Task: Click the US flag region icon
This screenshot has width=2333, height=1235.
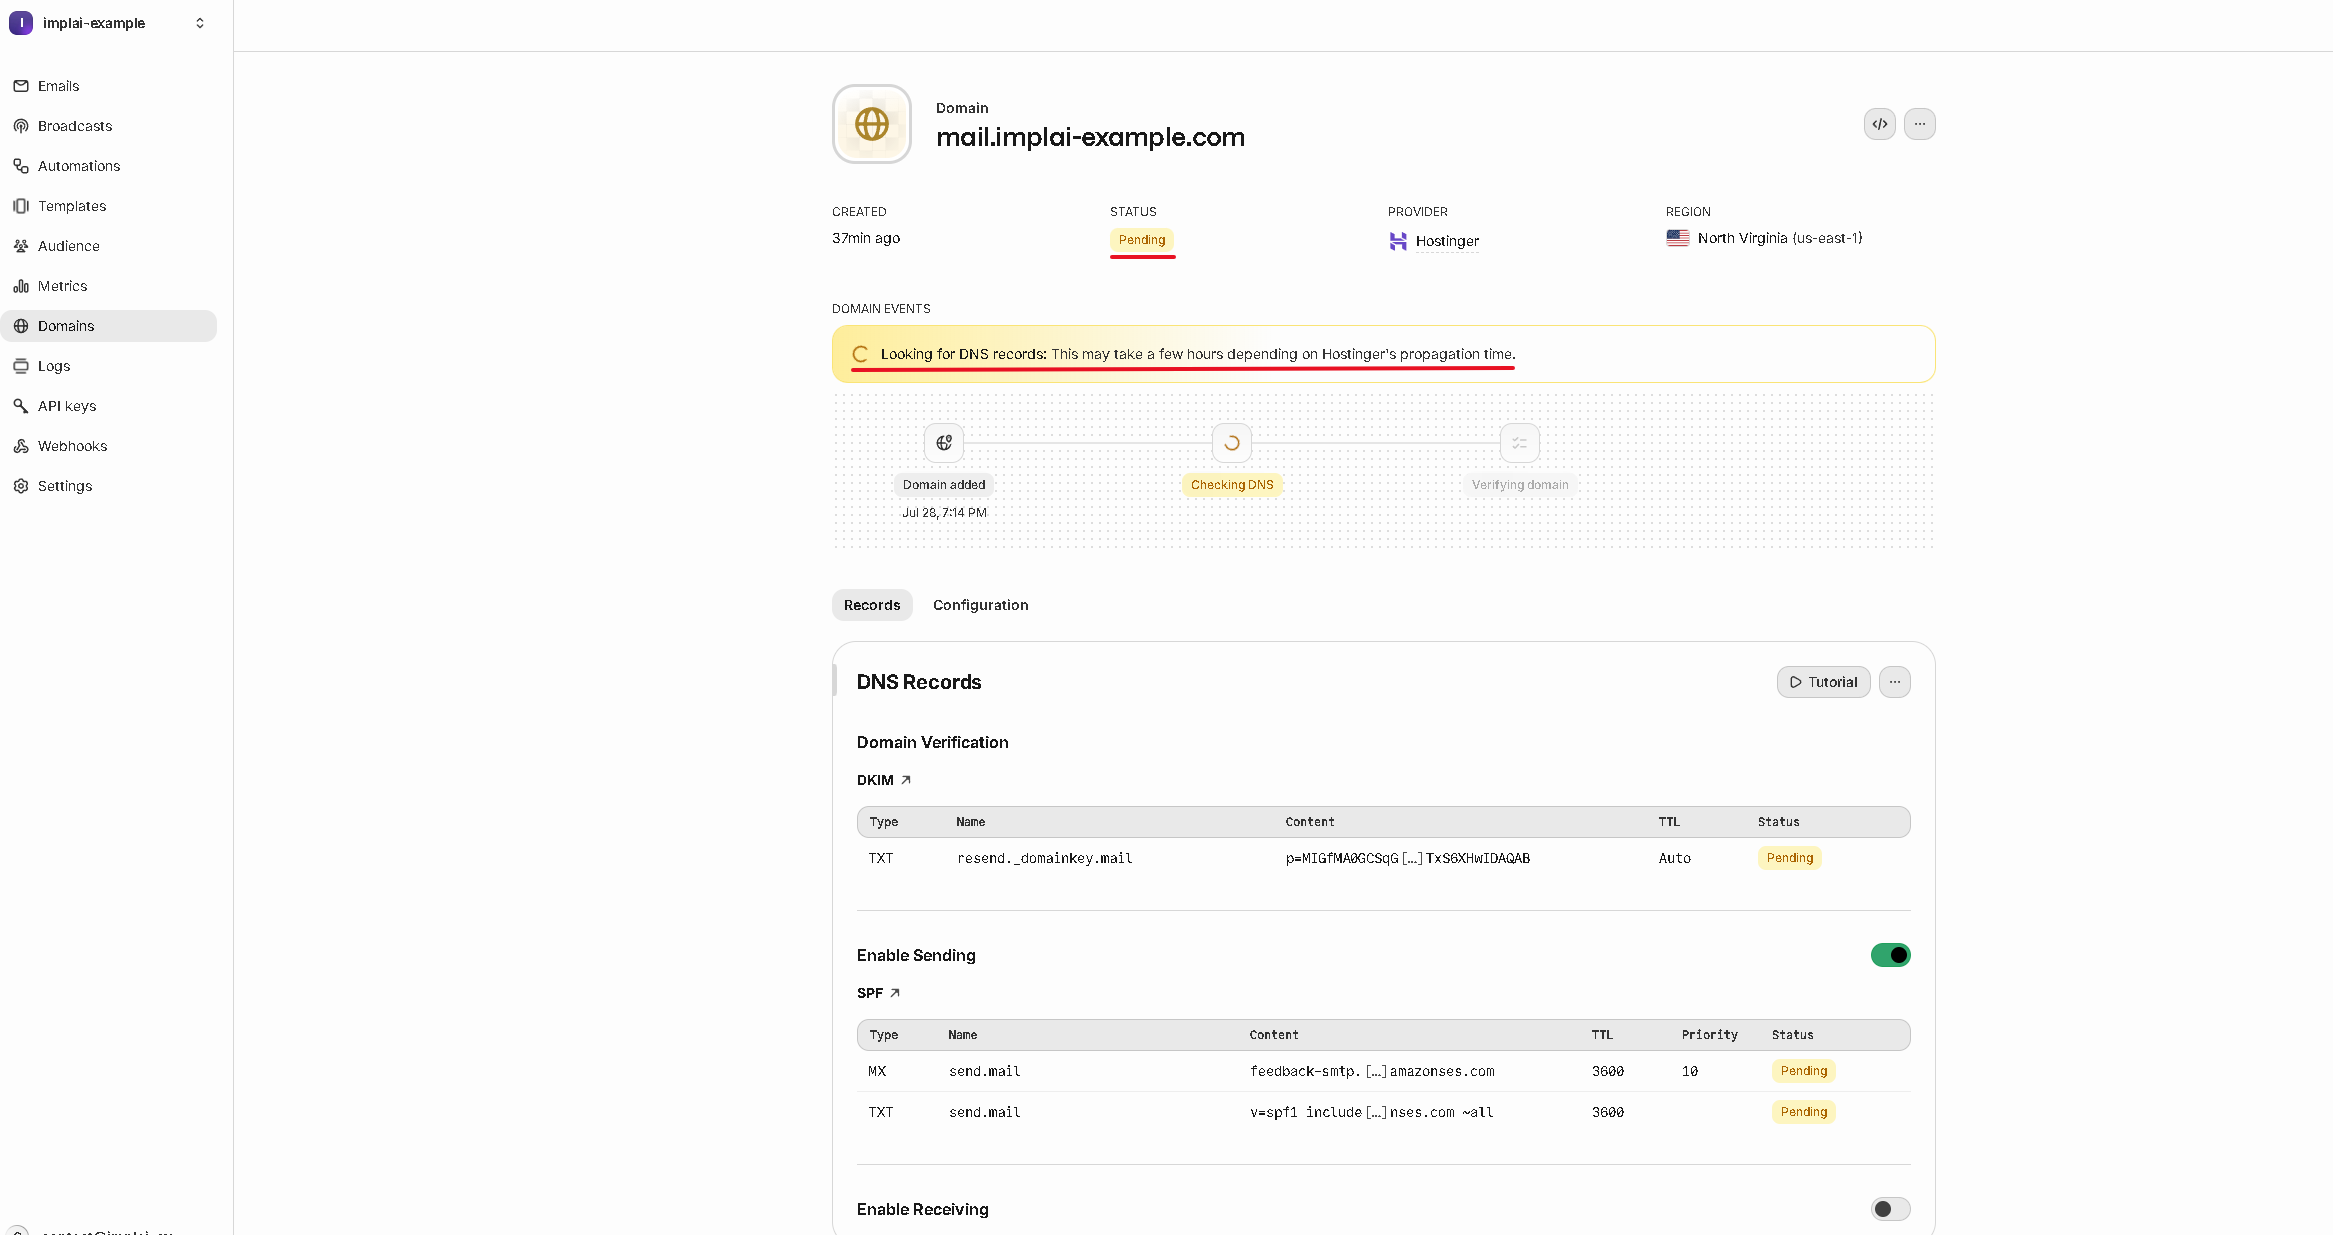Action: [x=1678, y=238]
